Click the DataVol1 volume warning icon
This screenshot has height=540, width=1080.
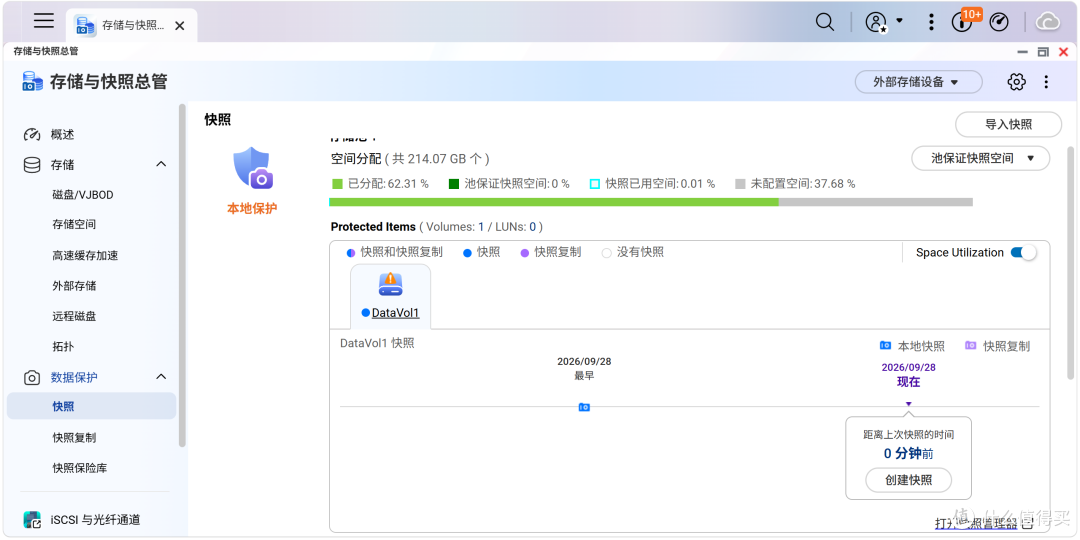point(390,284)
